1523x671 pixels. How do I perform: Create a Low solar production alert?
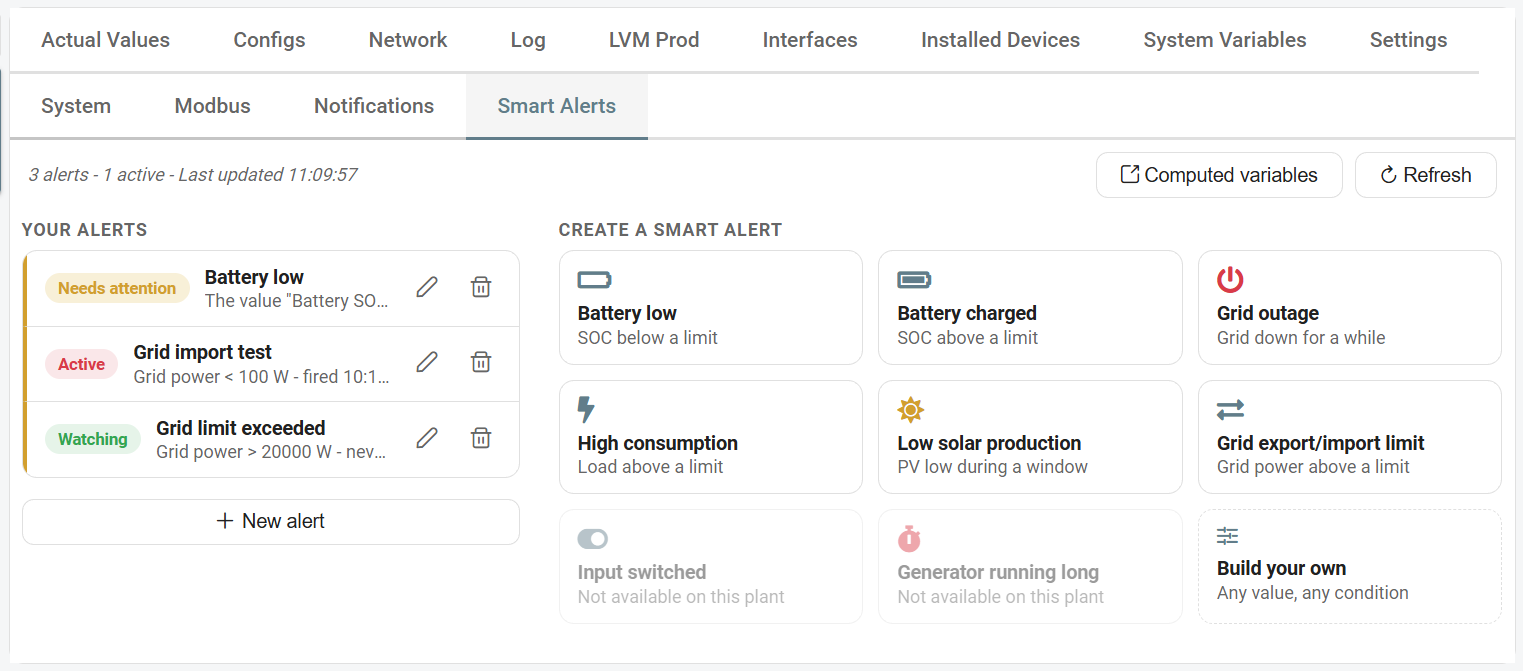pyautogui.click(x=1030, y=437)
